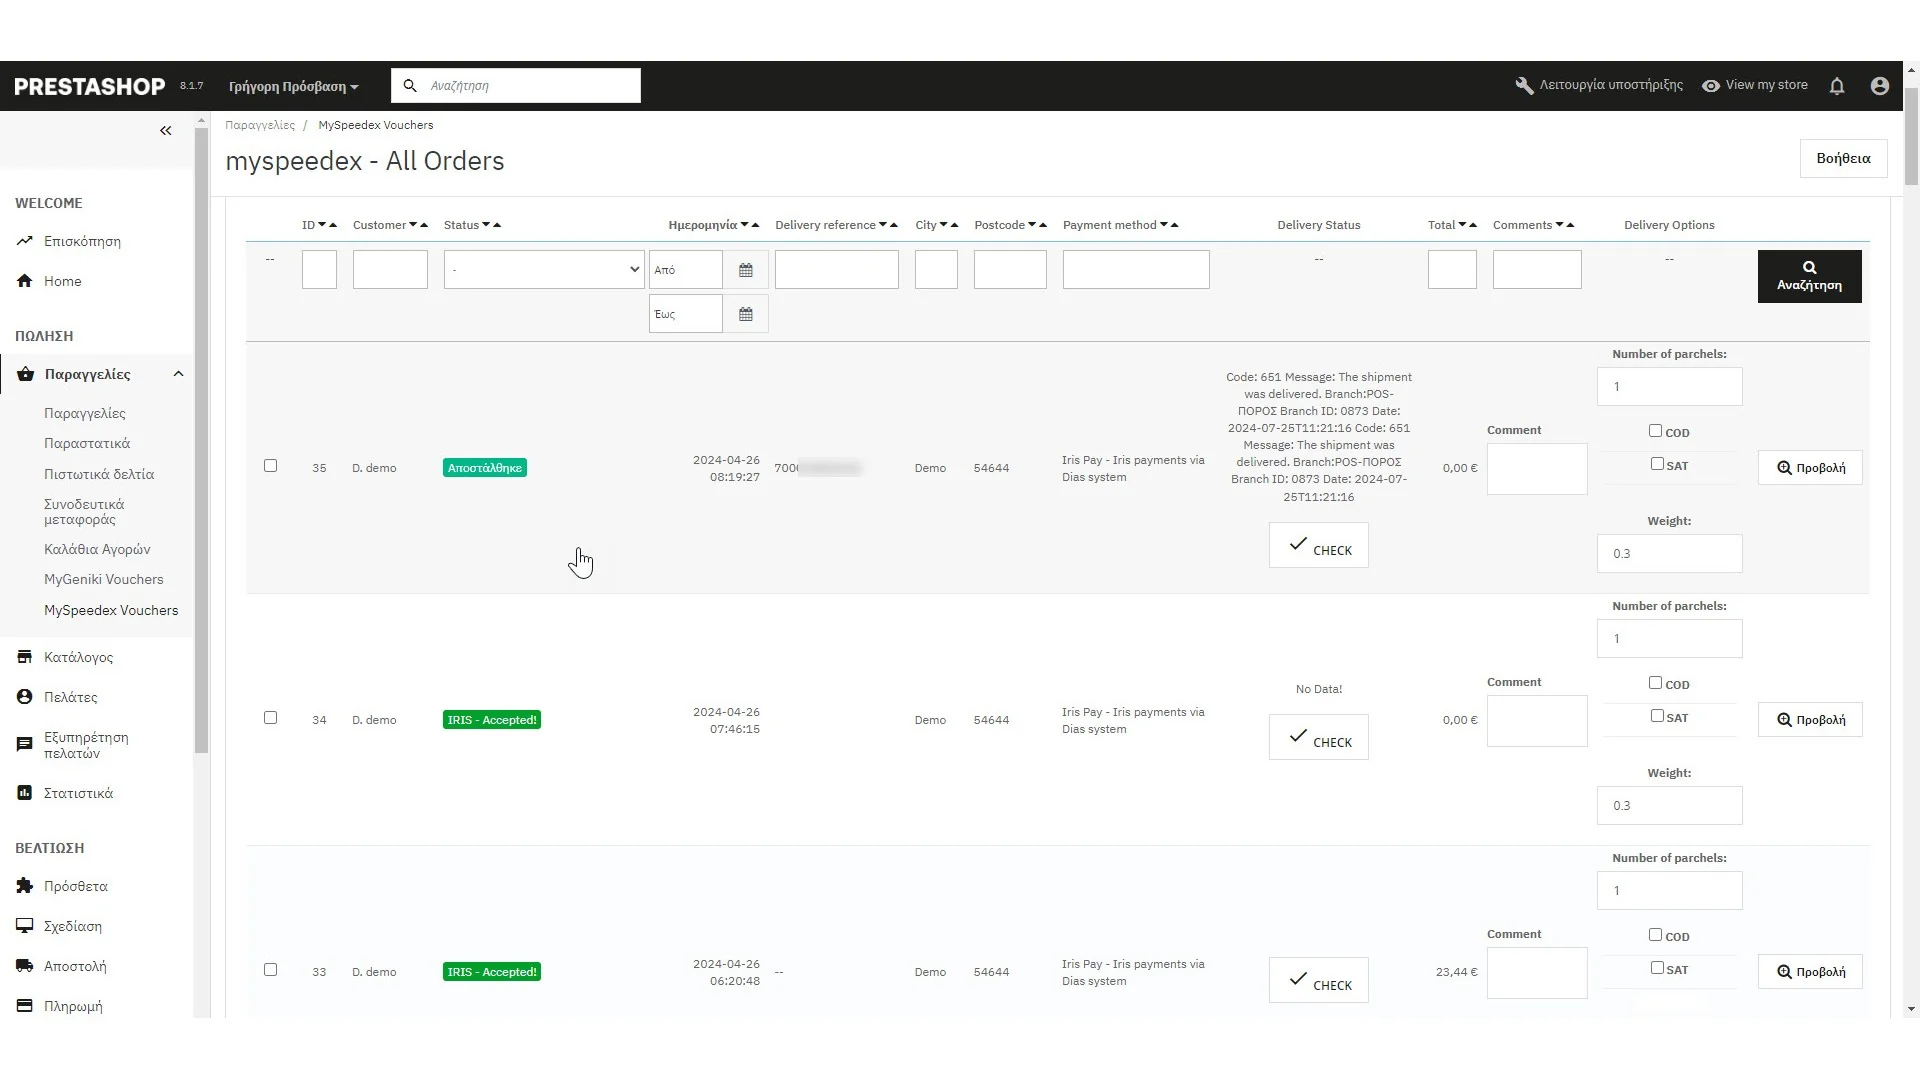This screenshot has height=1080, width=1920.
Task: Click the Weight input field for order 35
Action: coord(1668,554)
